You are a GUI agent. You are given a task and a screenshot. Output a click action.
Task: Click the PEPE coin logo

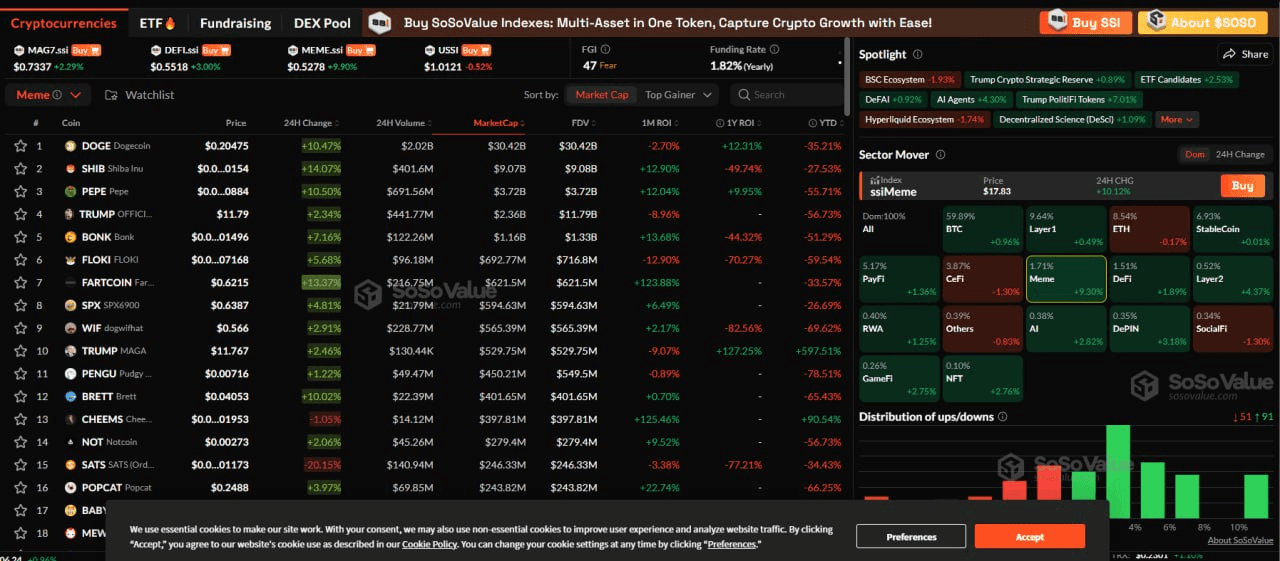70,191
